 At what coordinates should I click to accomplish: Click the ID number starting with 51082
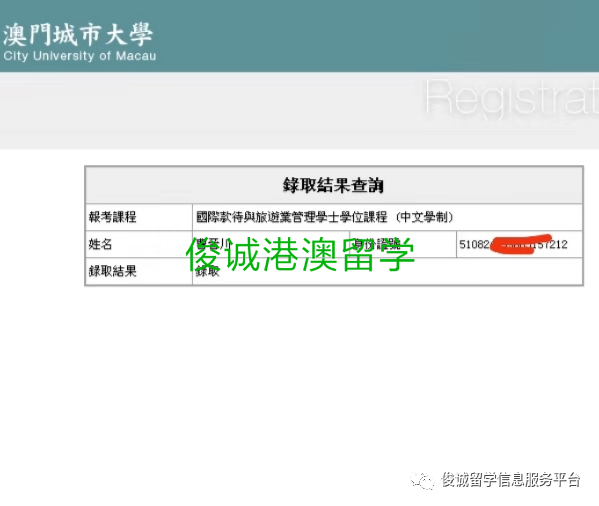pyautogui.click(x=513, y=244)
